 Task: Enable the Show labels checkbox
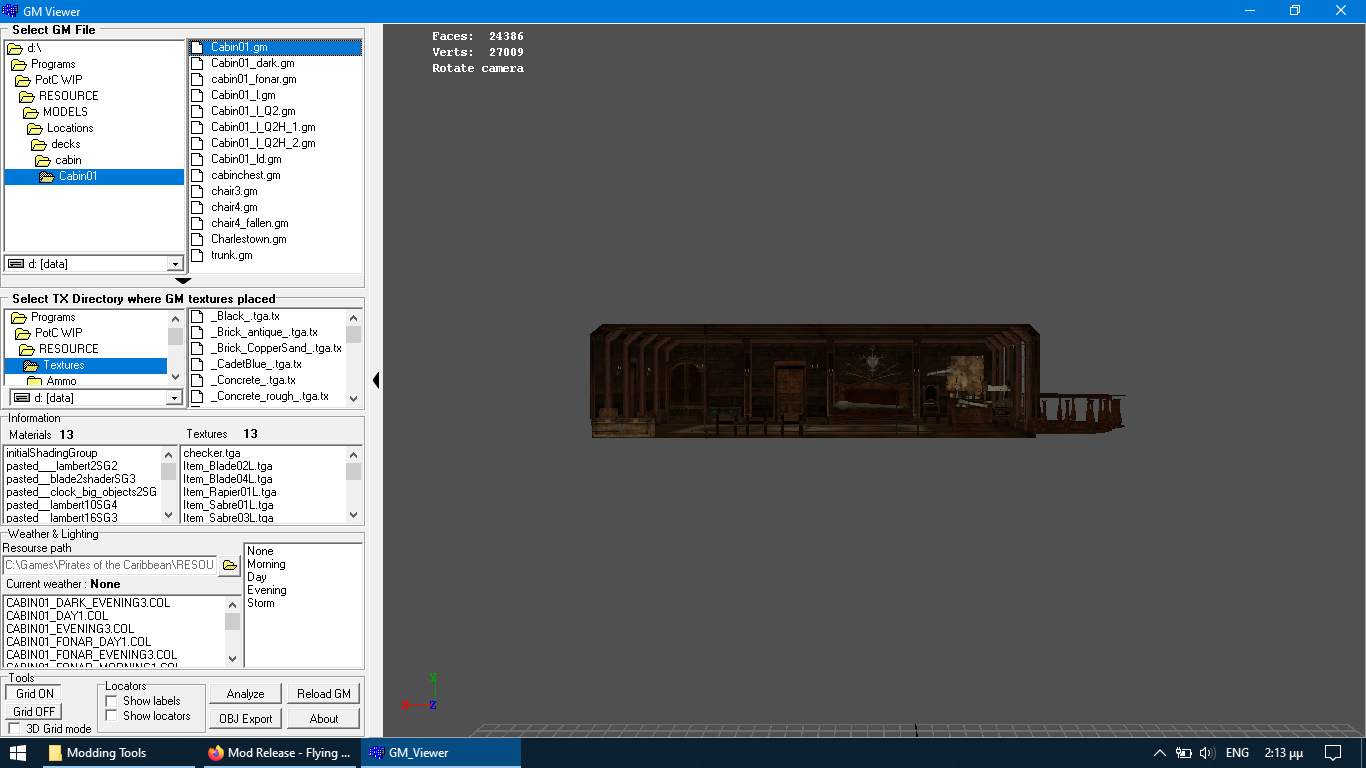(111, 701)
